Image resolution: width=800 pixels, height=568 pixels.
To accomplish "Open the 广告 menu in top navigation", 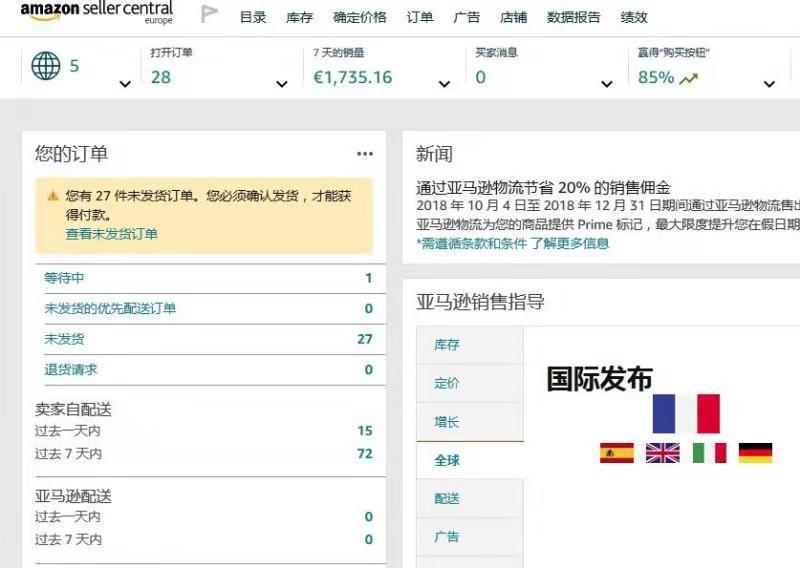I will pyautogui.click(x=466, y=17).
